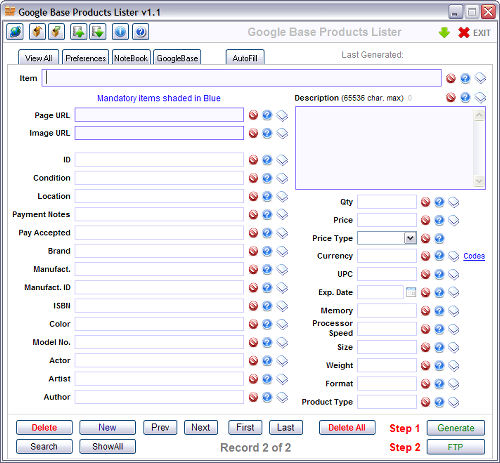Open the toolbar help question mark icon
This screenshot has height=463, width=500.
click(x=140, y=32)
